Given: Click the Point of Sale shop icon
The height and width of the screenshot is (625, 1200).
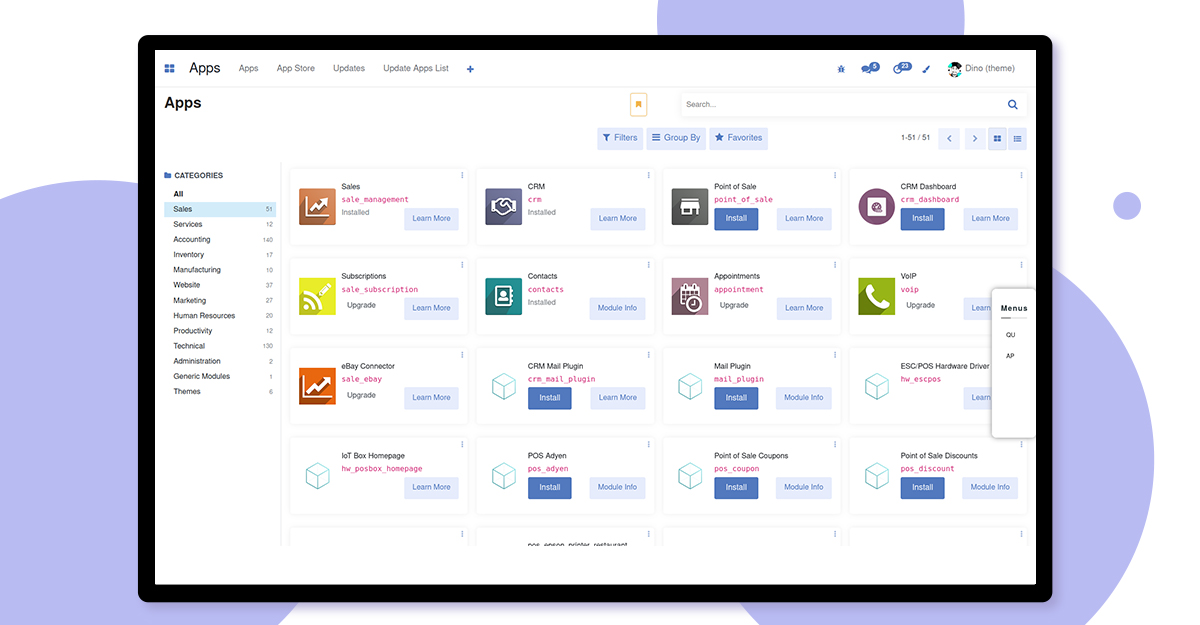Looking at the screenshot, I should 690,207.
